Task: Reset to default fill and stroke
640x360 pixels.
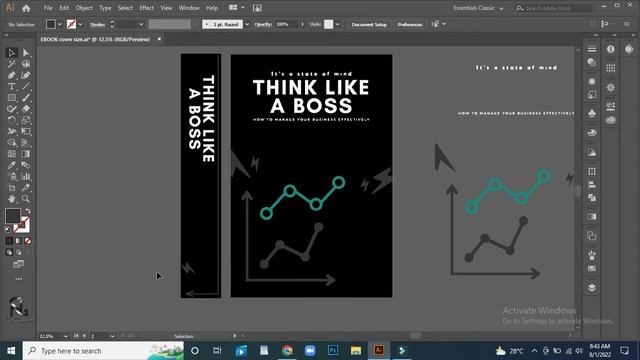Action: (x=8, y=230)
